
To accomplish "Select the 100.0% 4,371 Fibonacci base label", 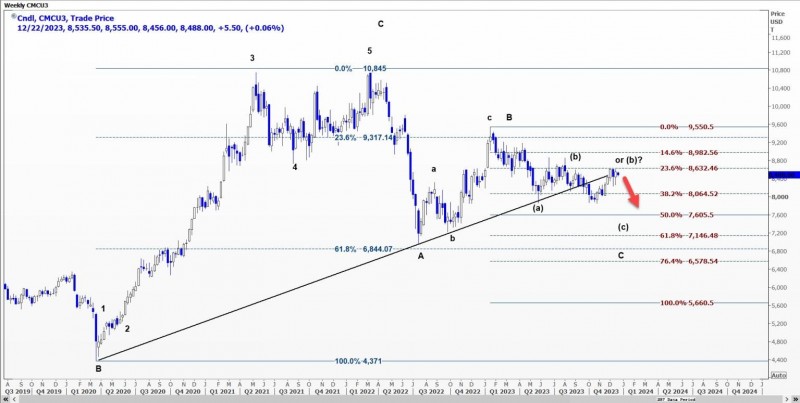I will pyautogui.click(x=358, y=361).
